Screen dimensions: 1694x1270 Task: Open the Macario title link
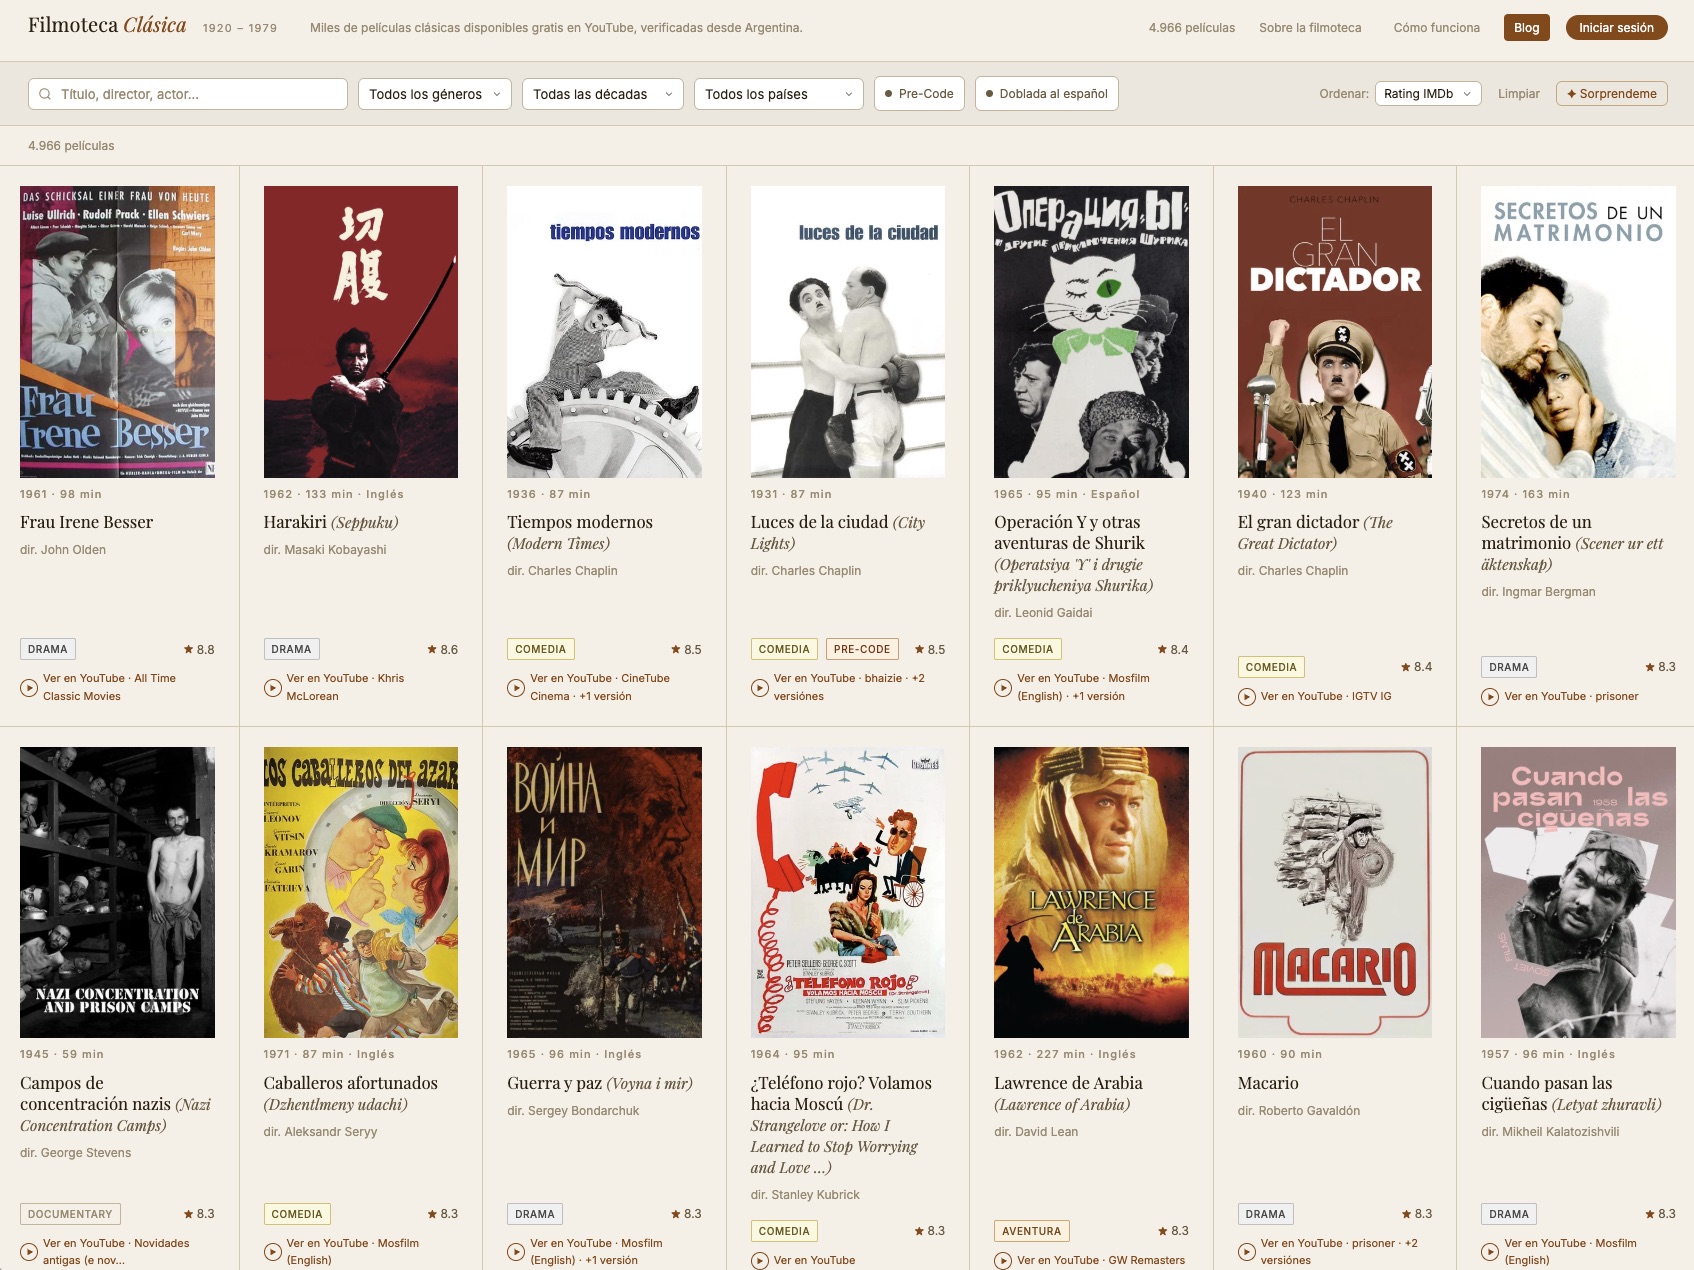tap(1268, 1083)
